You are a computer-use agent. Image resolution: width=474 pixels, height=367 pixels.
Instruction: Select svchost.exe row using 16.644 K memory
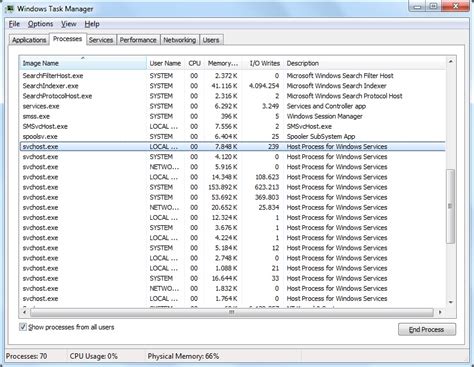point(233,278)
